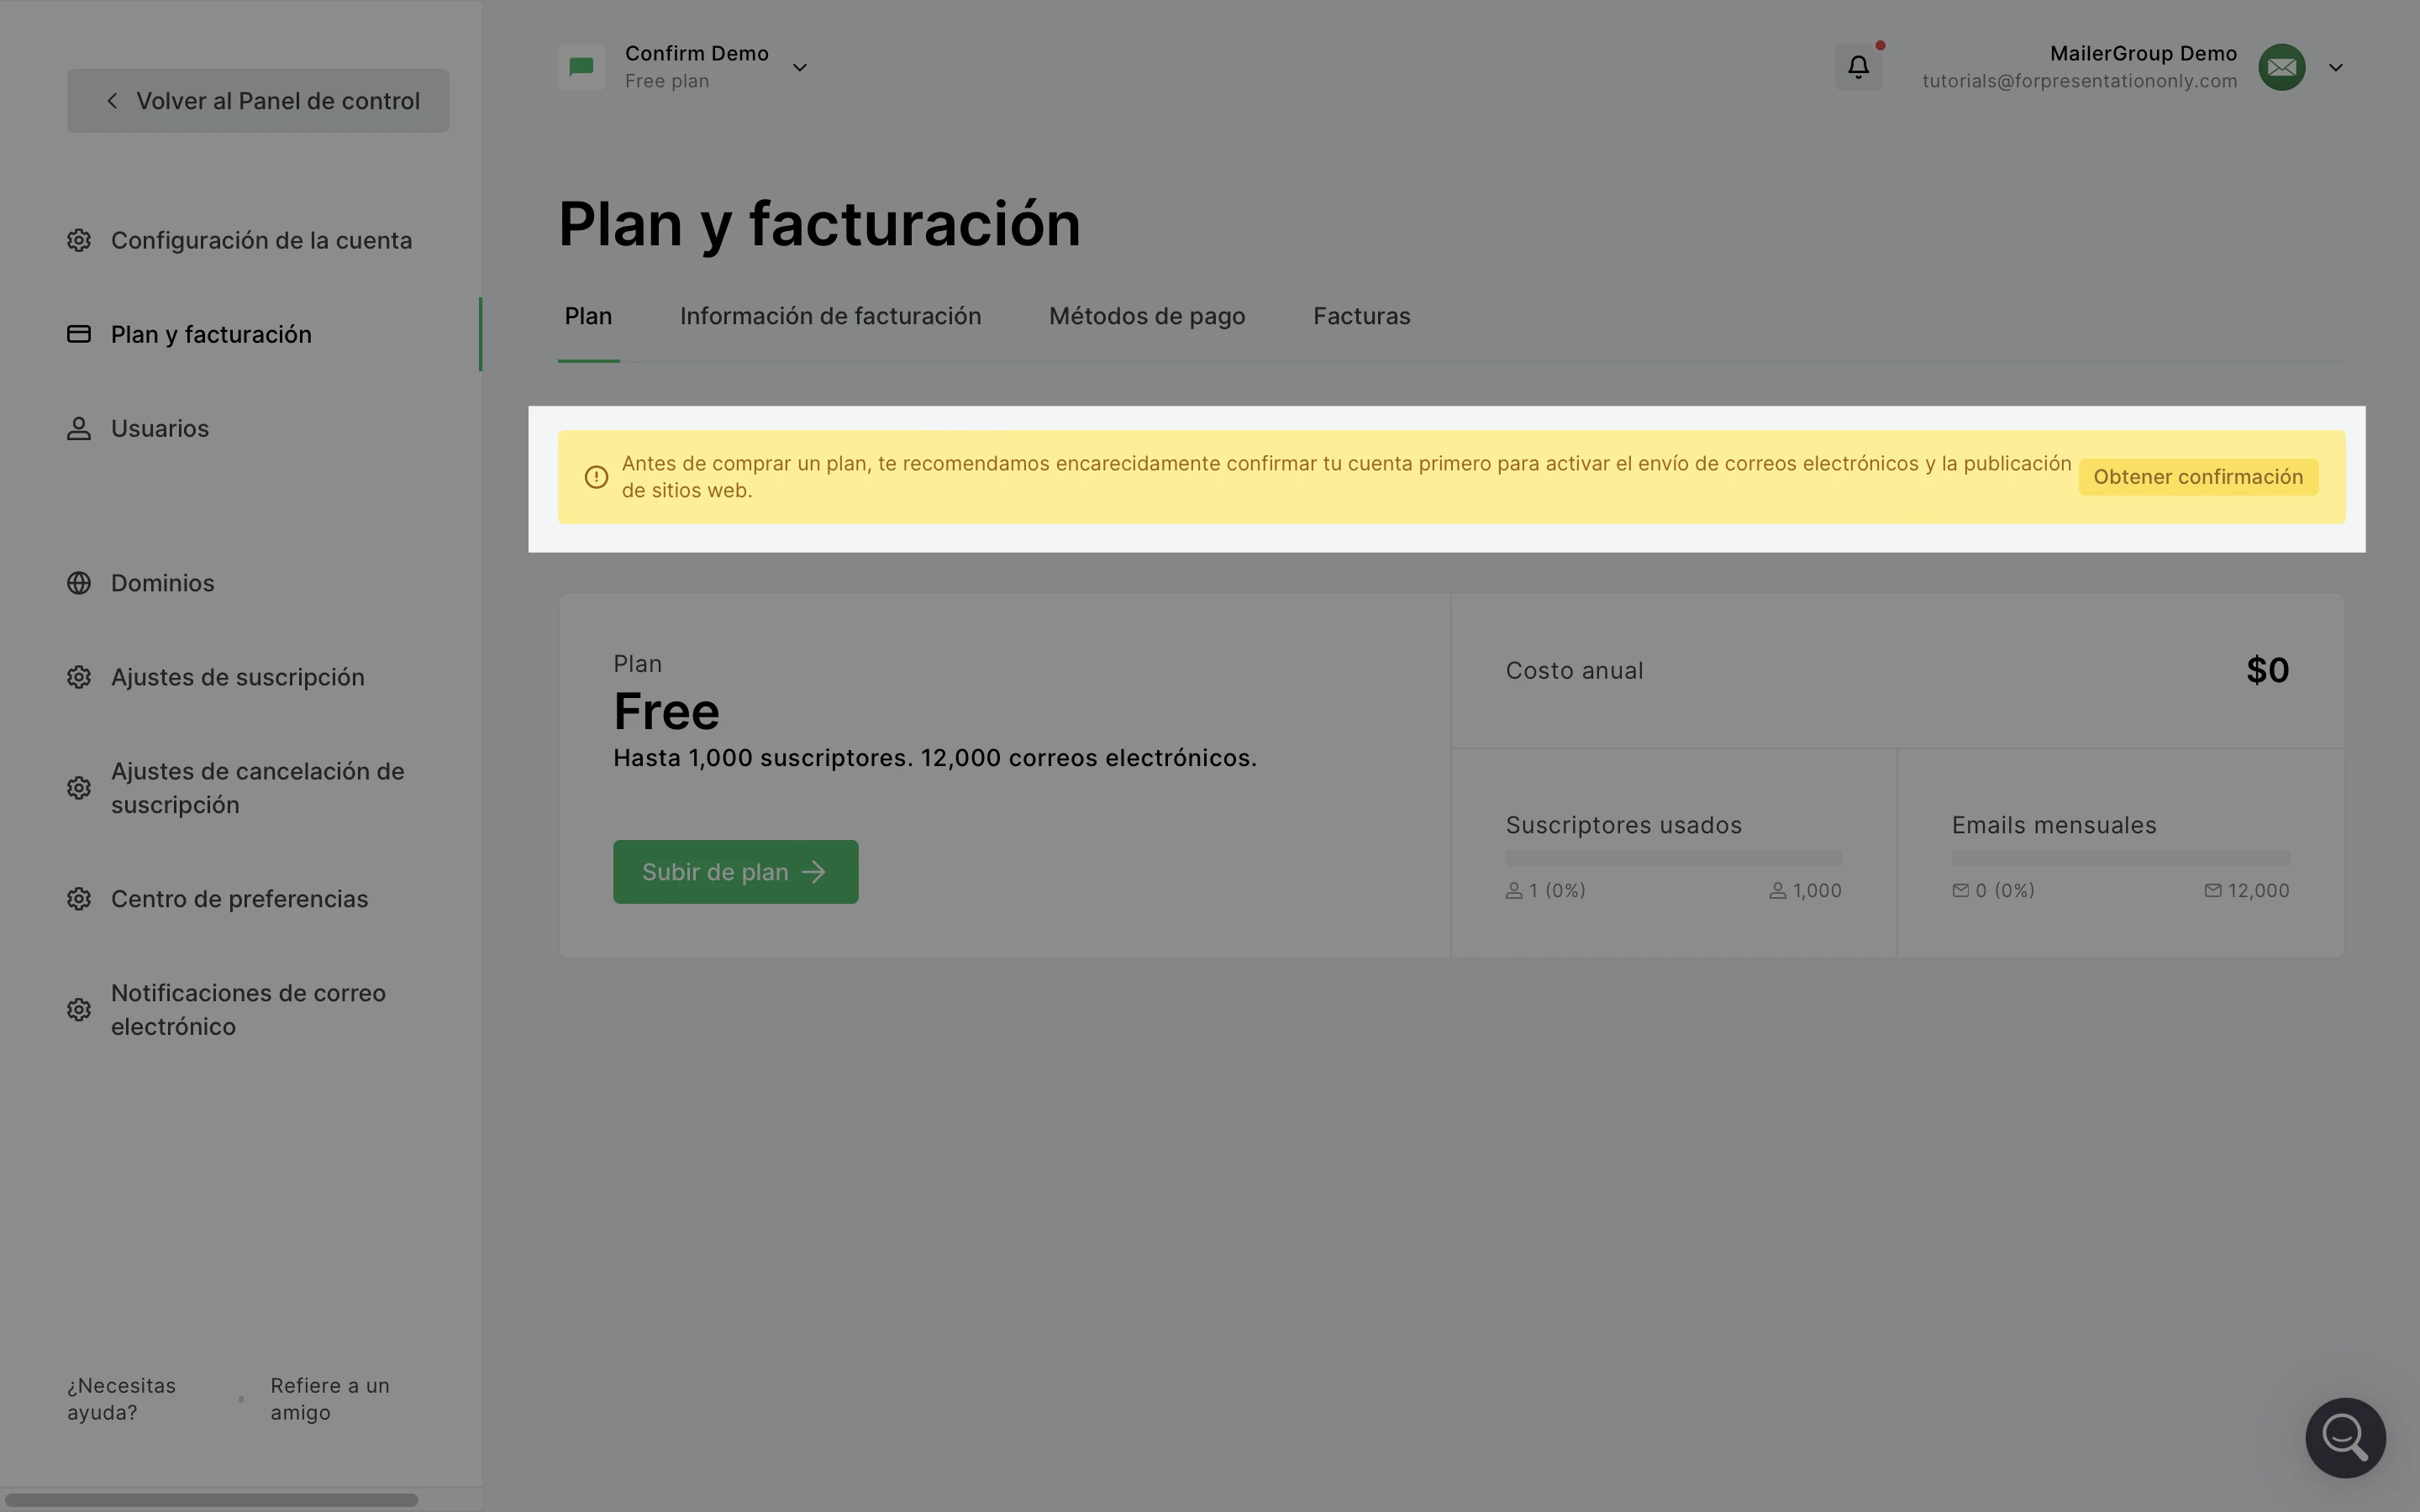Expand the user profile dropdown chevron
Image resolution: width=2420 pixels, height=1512 pixels.
[2336, 68]
